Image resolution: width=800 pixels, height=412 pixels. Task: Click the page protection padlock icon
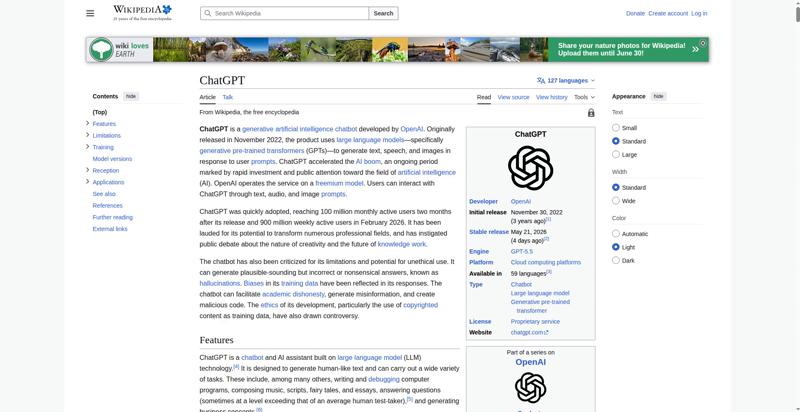point(591,113)
